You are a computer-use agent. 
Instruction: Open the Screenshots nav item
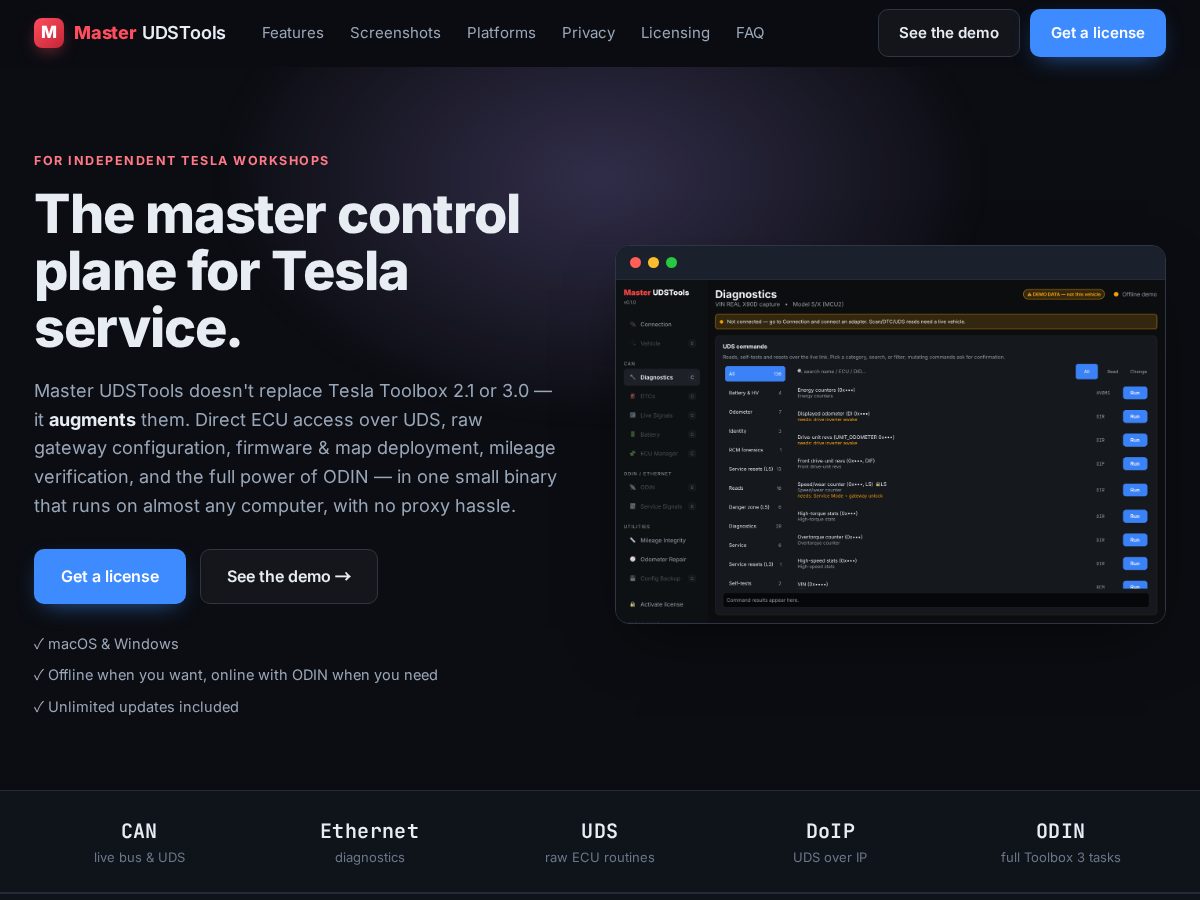click(395, 33)
